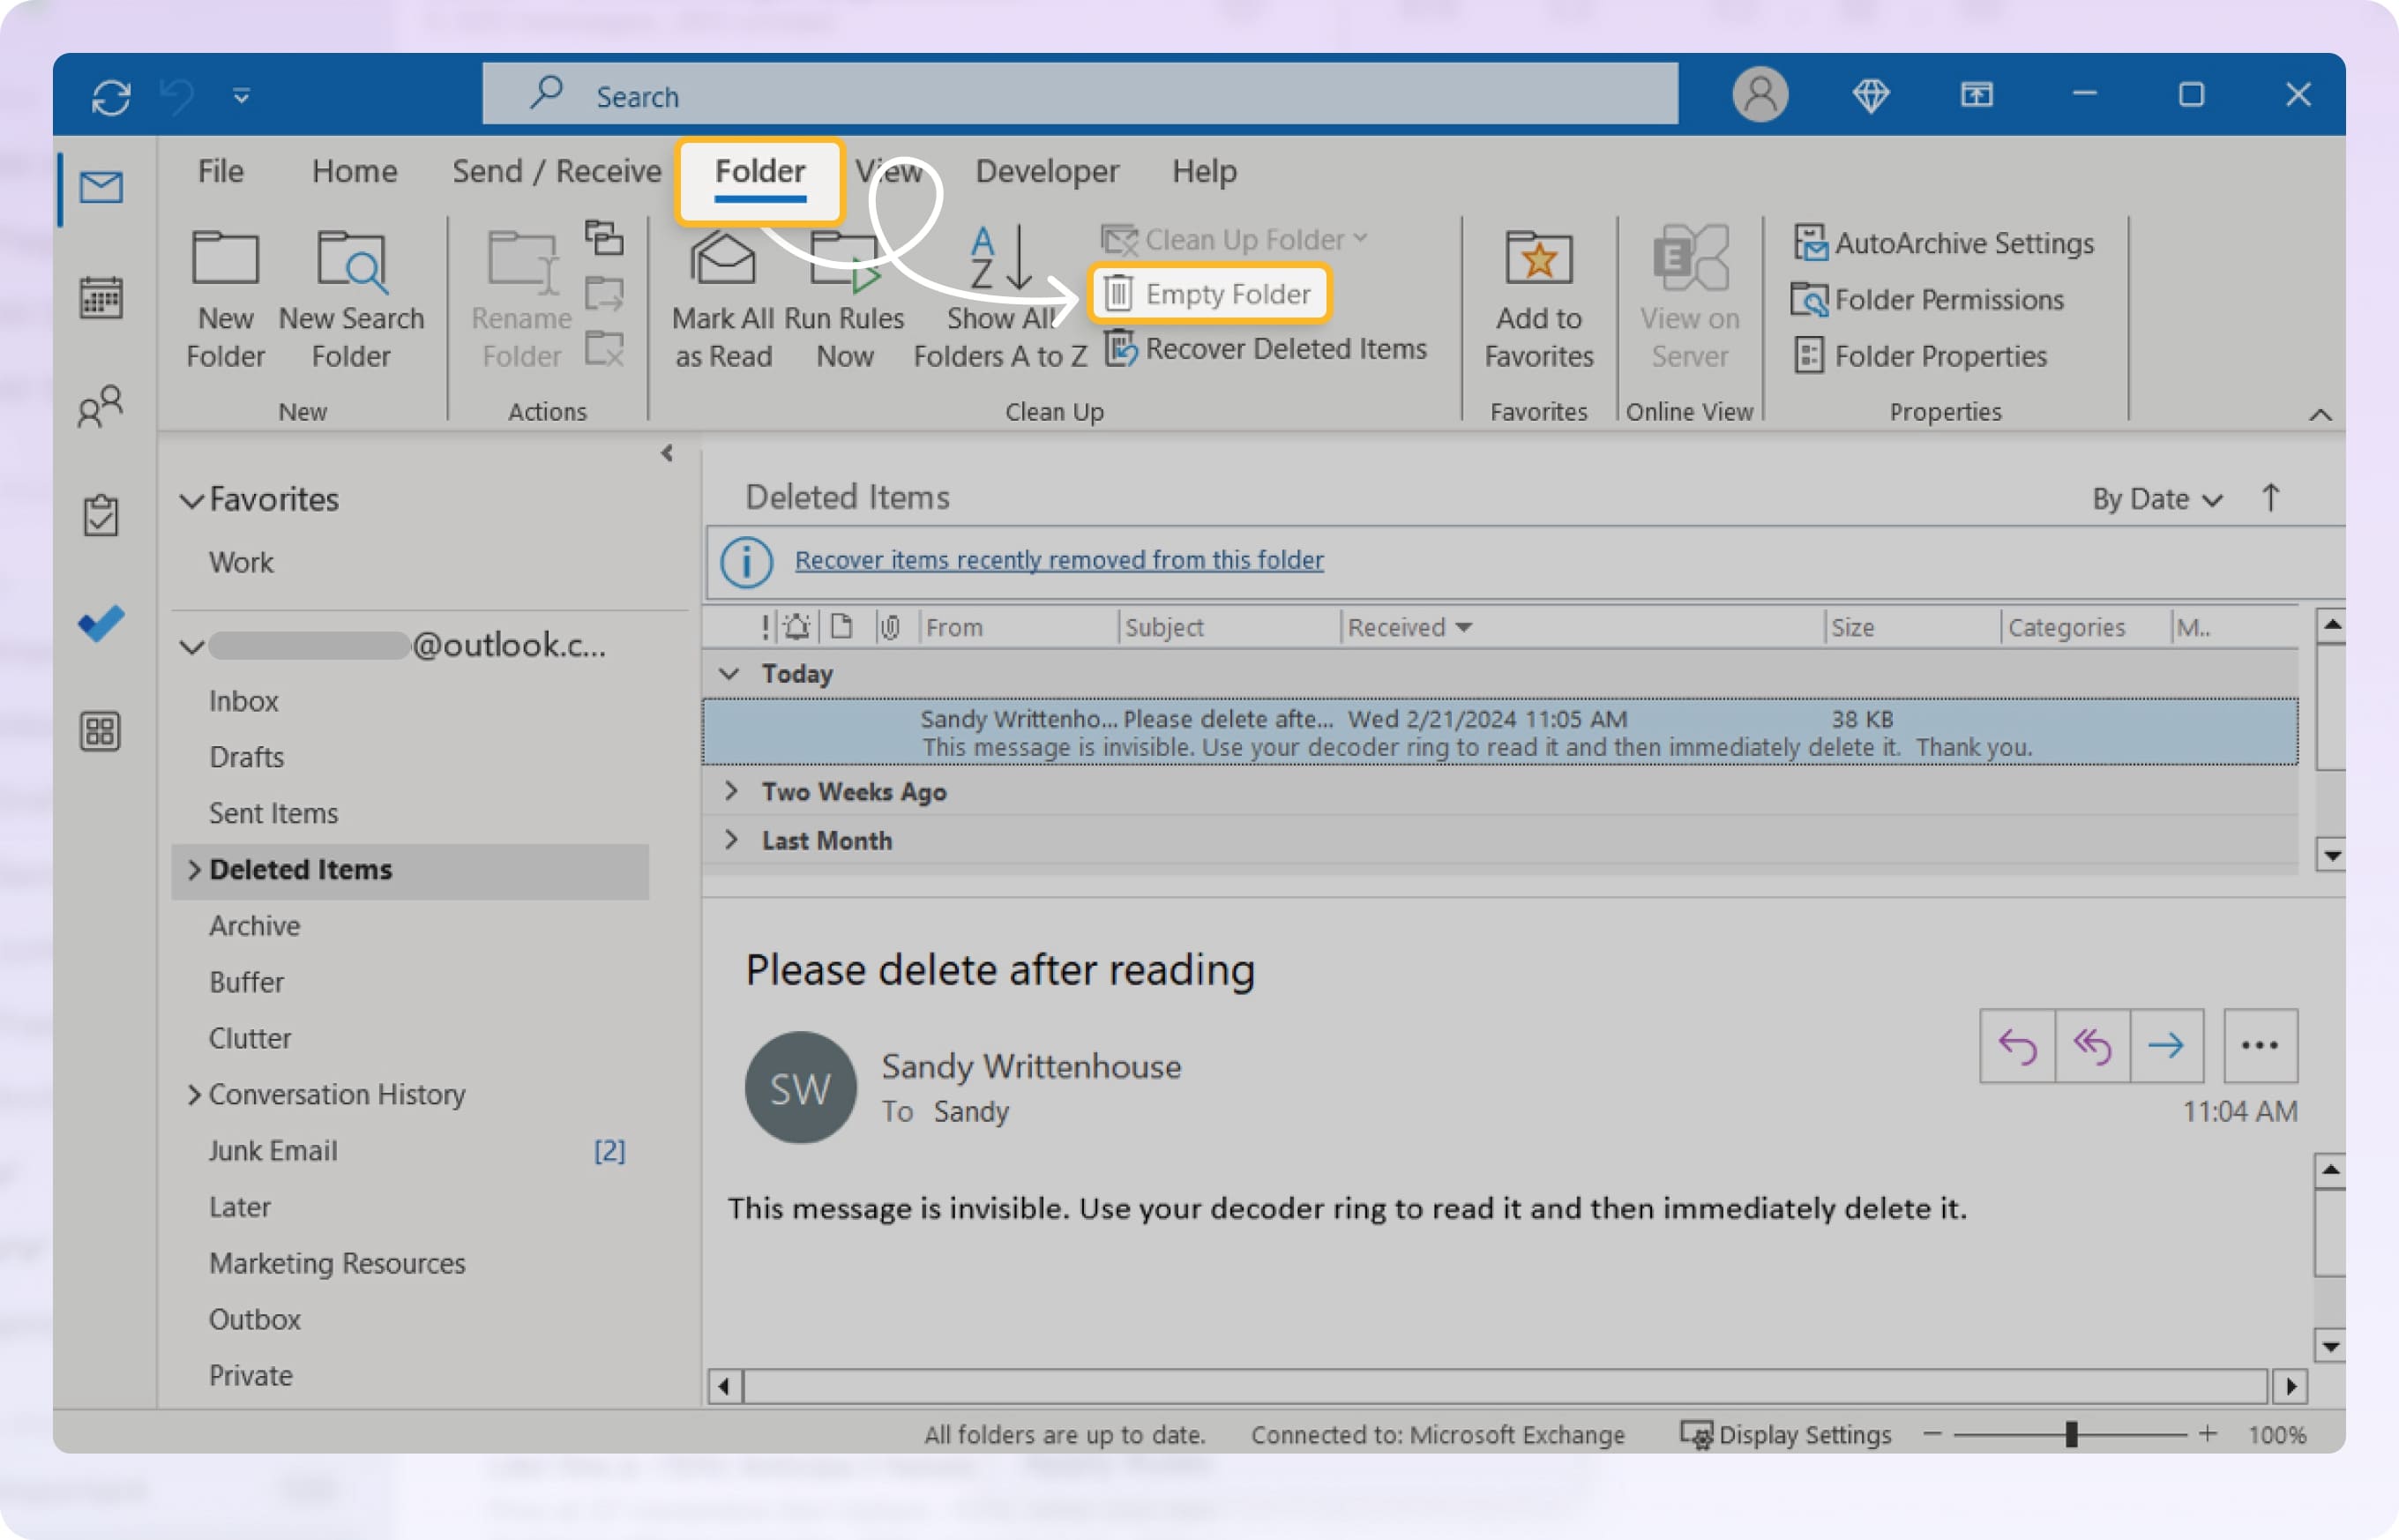Viewport: 2399px width, 1540px height.
Task: Click Recover items recently removed link
Action: 1058,560
